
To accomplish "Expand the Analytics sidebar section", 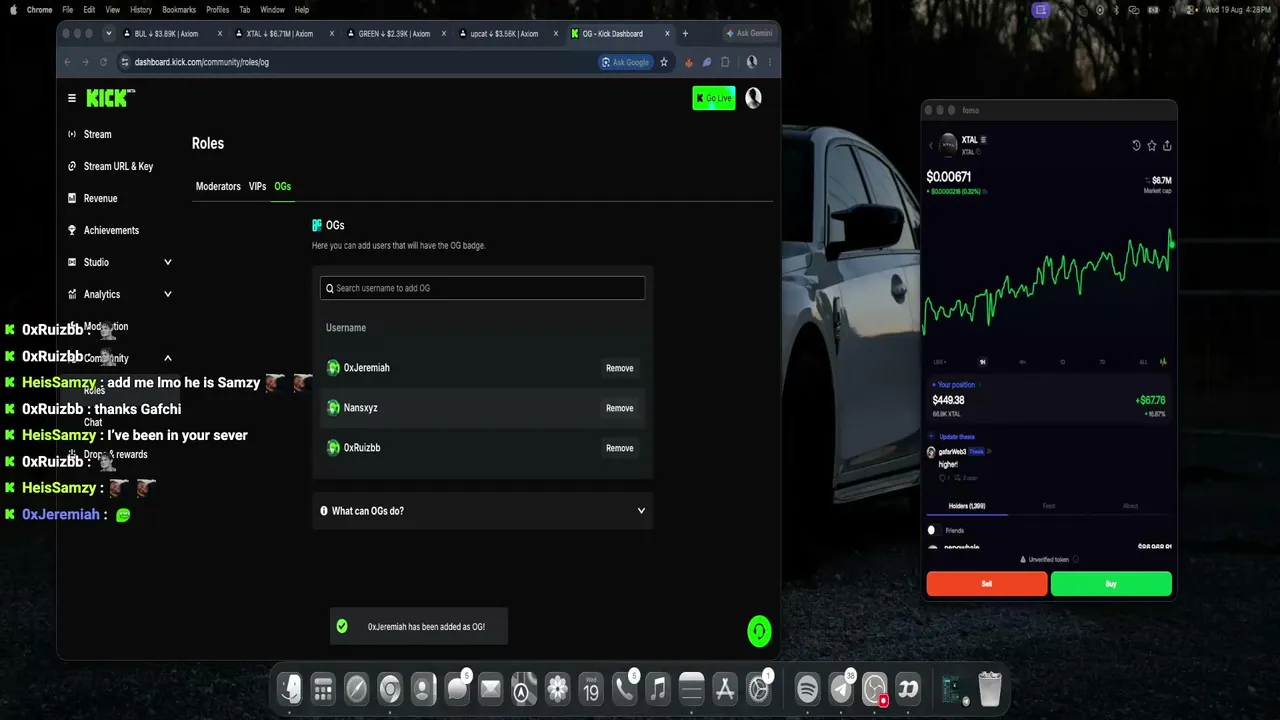I will click(x=168, y=294).
